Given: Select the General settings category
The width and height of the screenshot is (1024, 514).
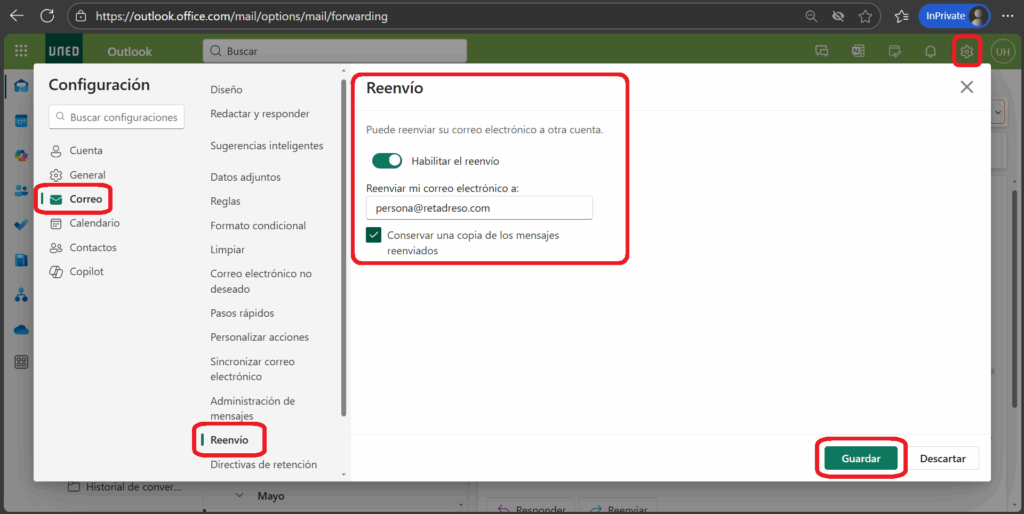Looking at the screenshot, I should pos(87,175).
